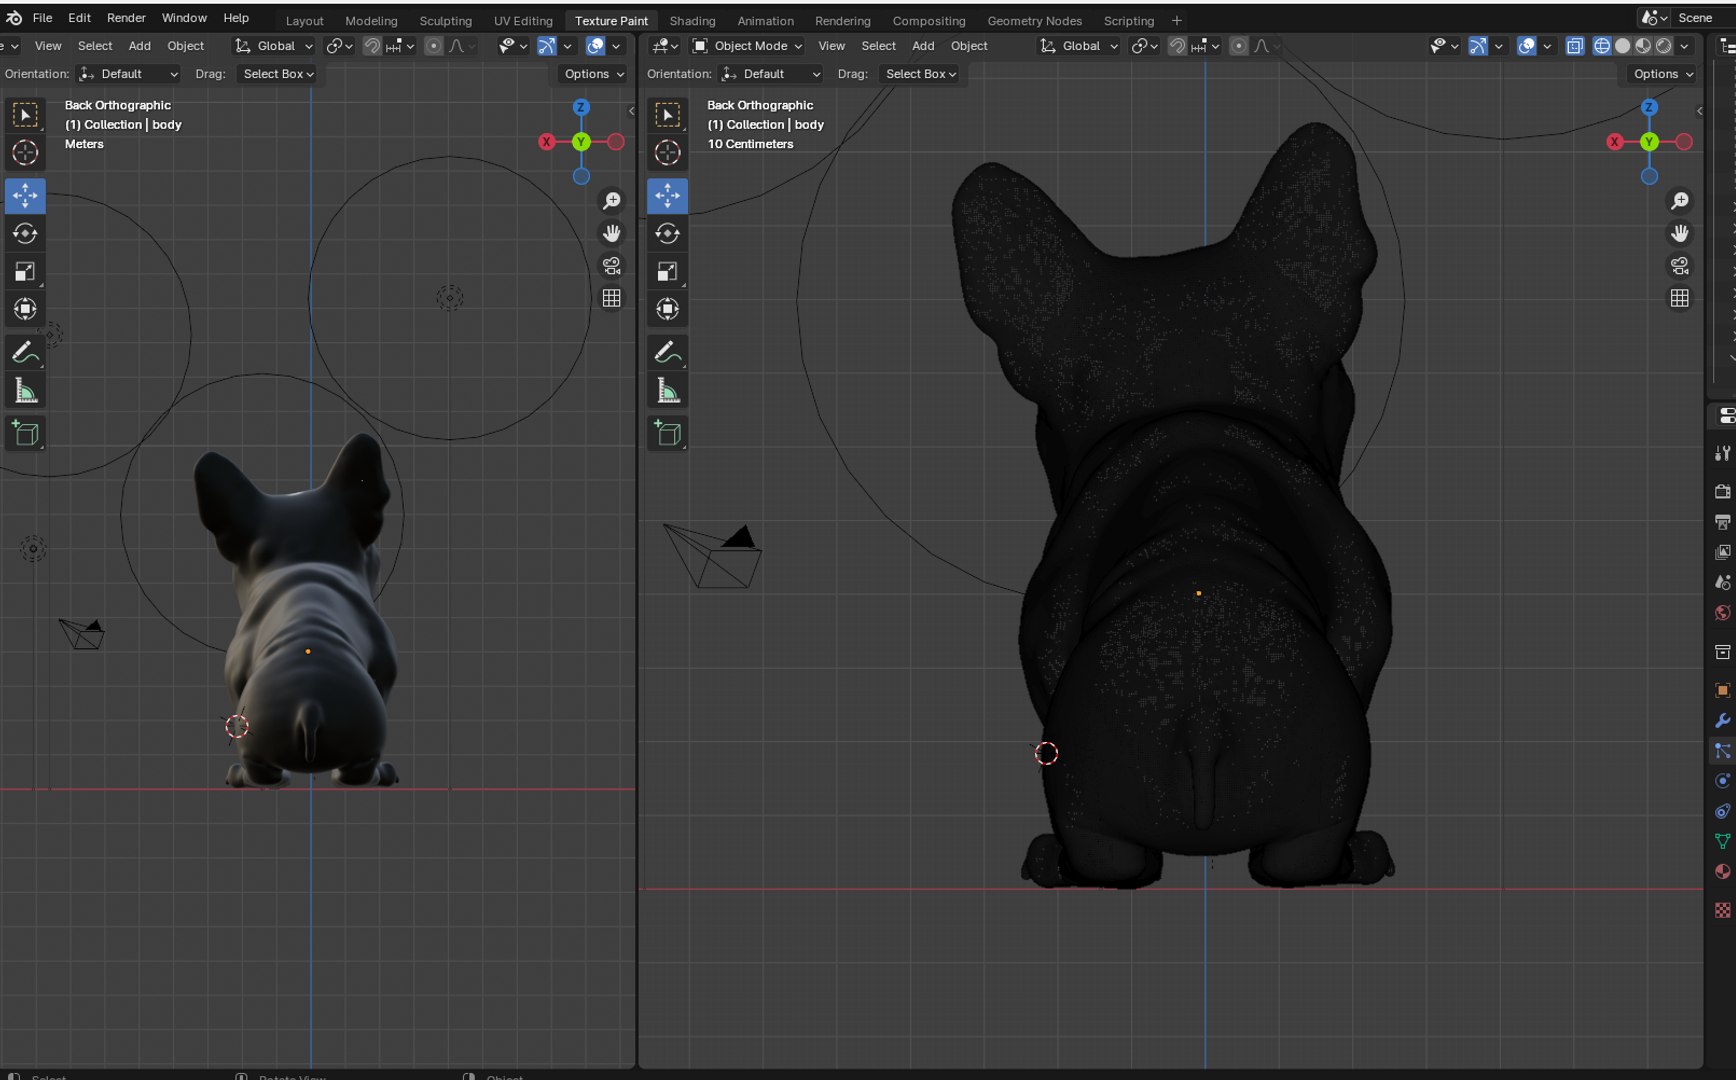
Task: Select the Cursor tool in right viewport
Action: [x=668, y=153]
